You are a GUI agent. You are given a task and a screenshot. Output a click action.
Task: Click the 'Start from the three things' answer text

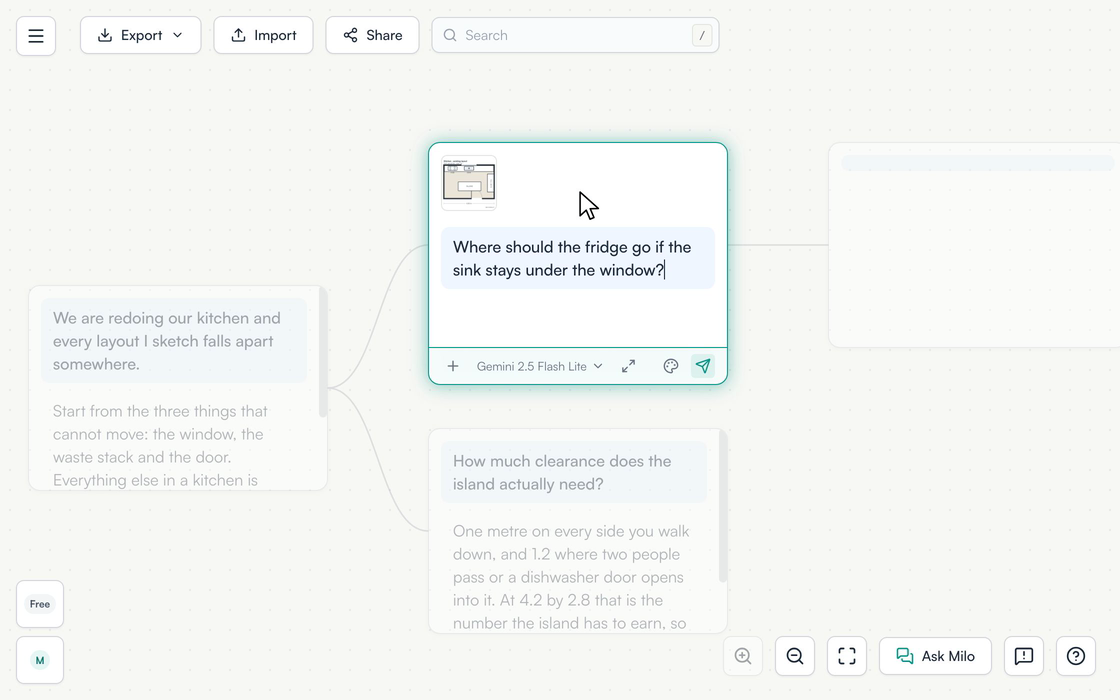click(x=160, y=445)
